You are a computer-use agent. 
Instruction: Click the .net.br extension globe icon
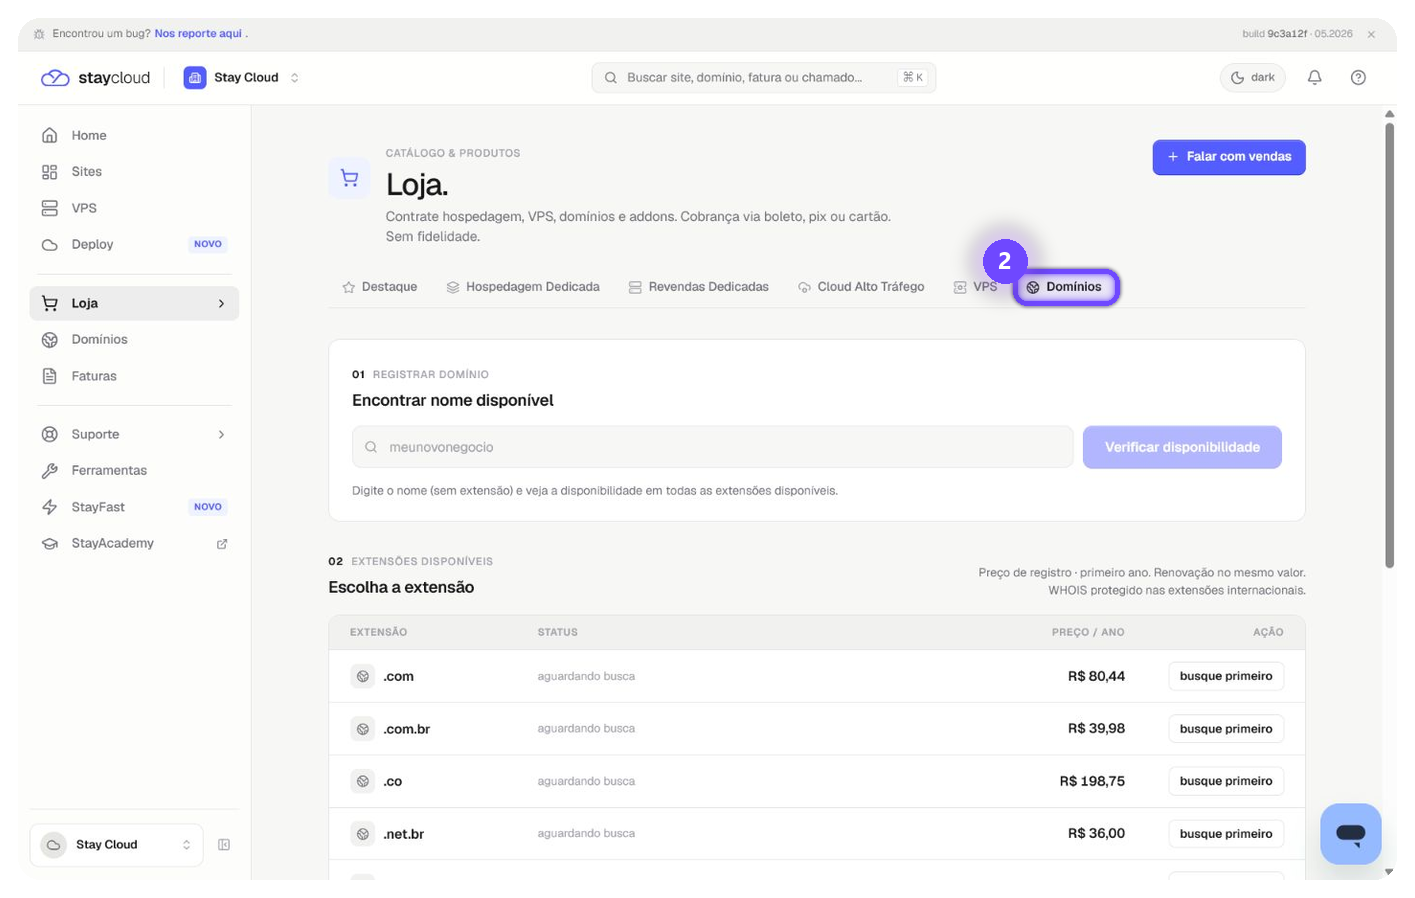[x=363, y=834]
